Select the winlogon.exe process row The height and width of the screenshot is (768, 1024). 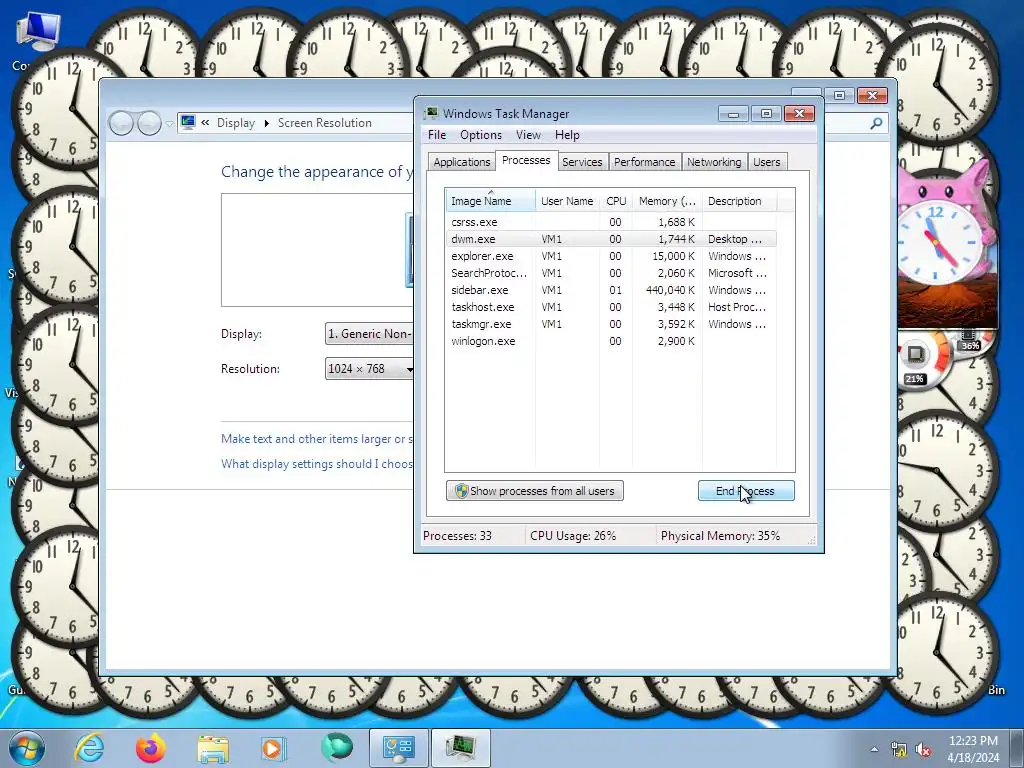(611, 341)
